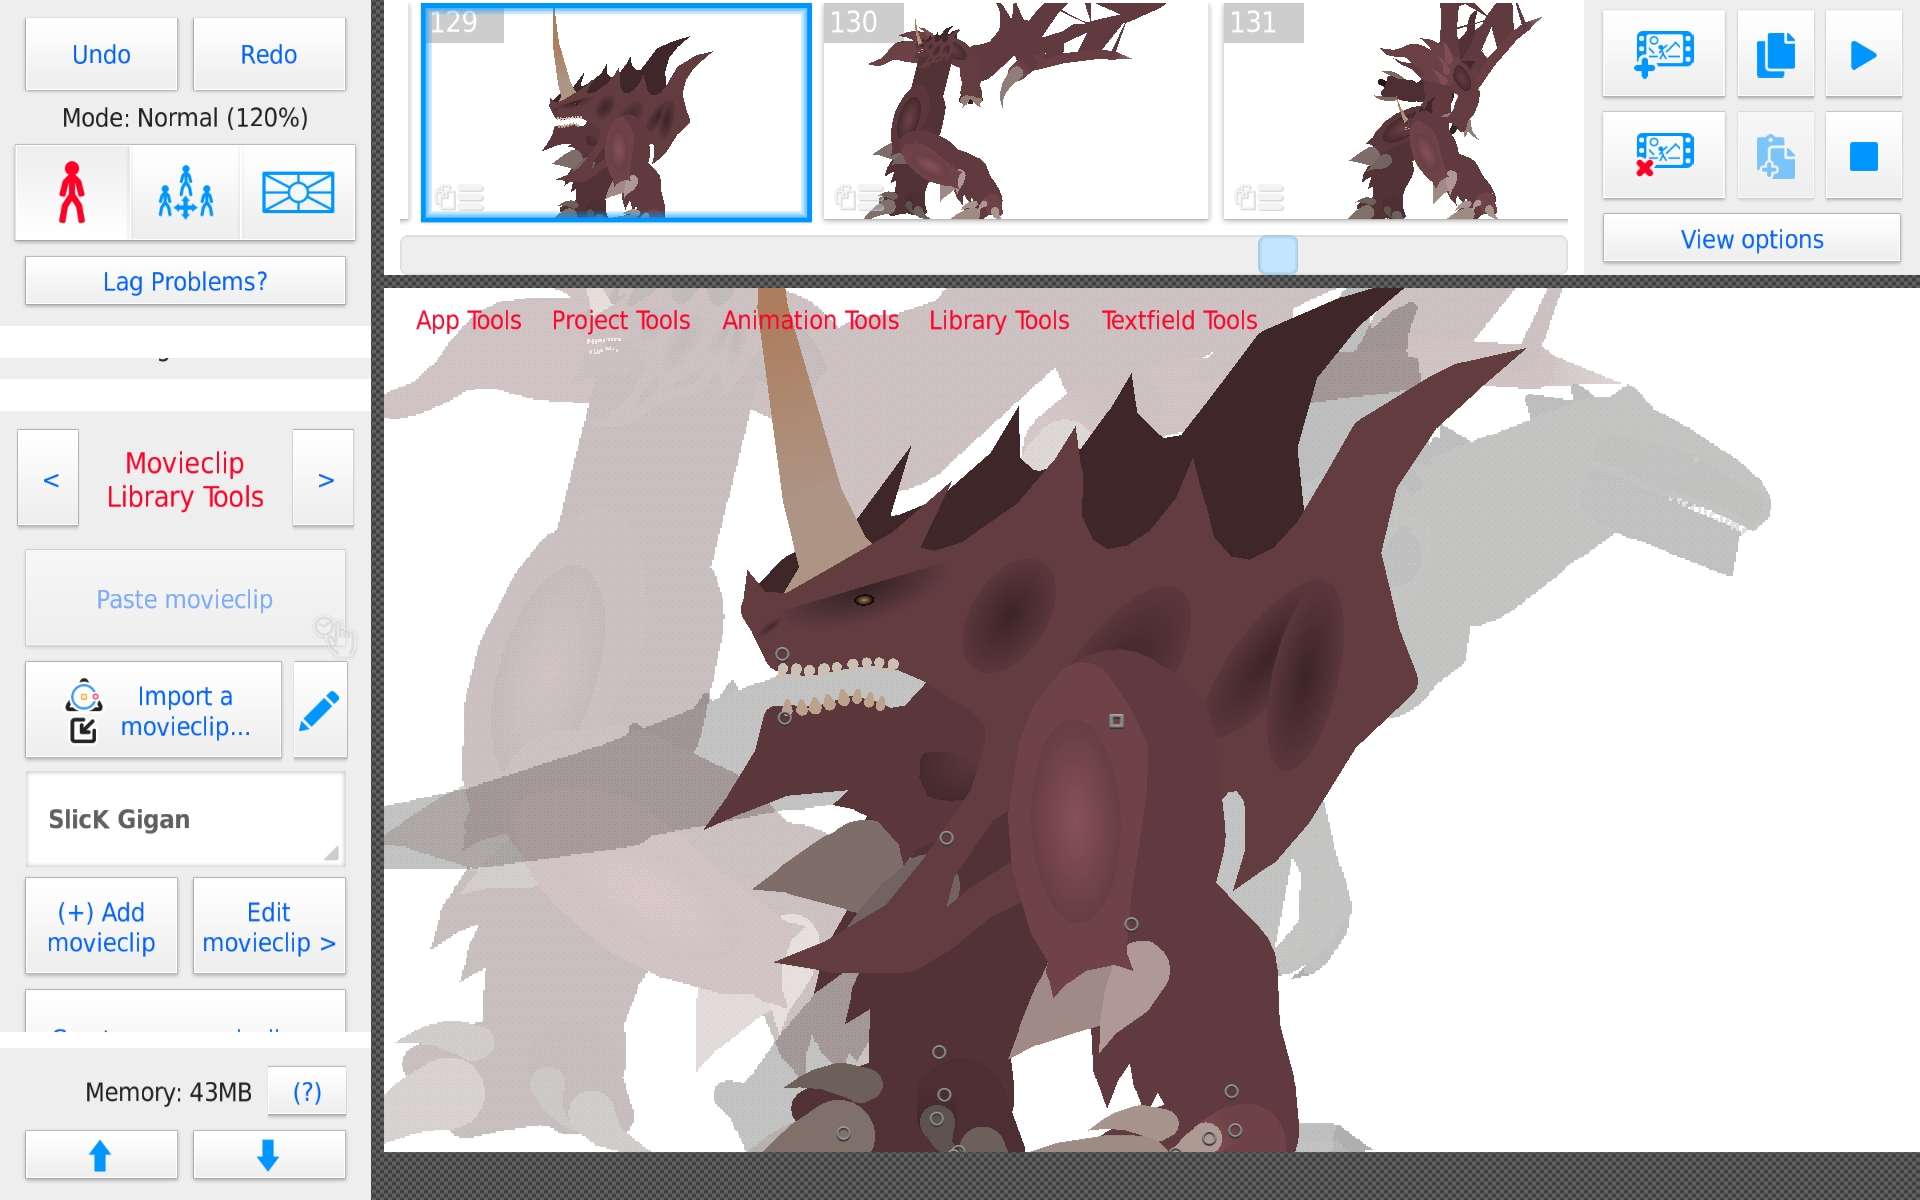Image resolution: width=1920 pixels, height=1200 pixels.
Task: Go to next tools panel arrow
Action: (324, 479)
